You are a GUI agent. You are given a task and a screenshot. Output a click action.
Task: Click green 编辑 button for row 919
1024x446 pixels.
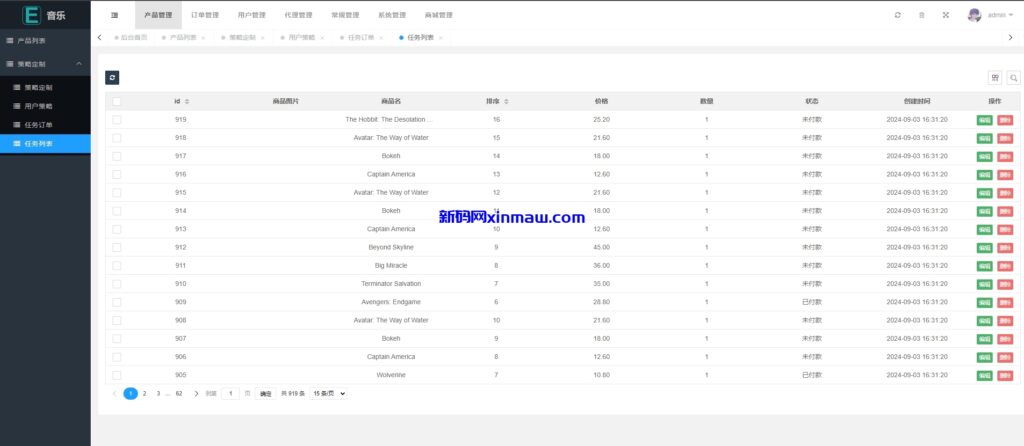pos(984,120)
